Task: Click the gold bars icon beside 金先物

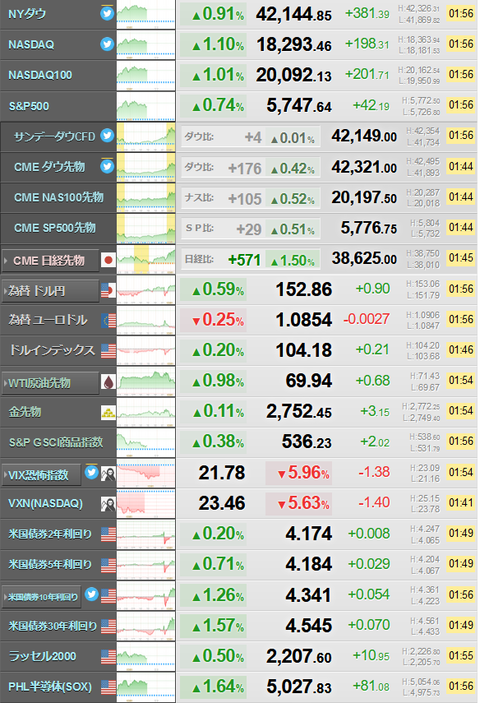Action: click(x=108, y=412)
